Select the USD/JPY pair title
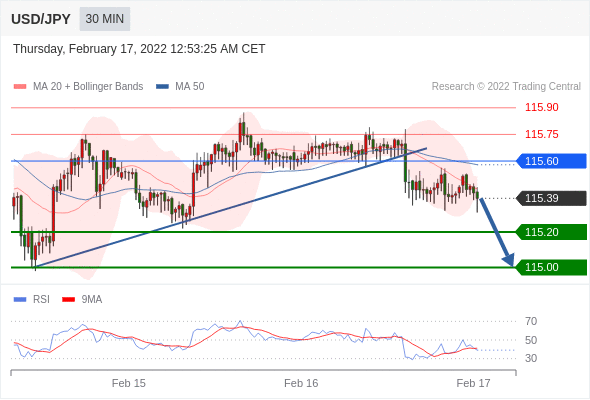 (x=41, y=19)
